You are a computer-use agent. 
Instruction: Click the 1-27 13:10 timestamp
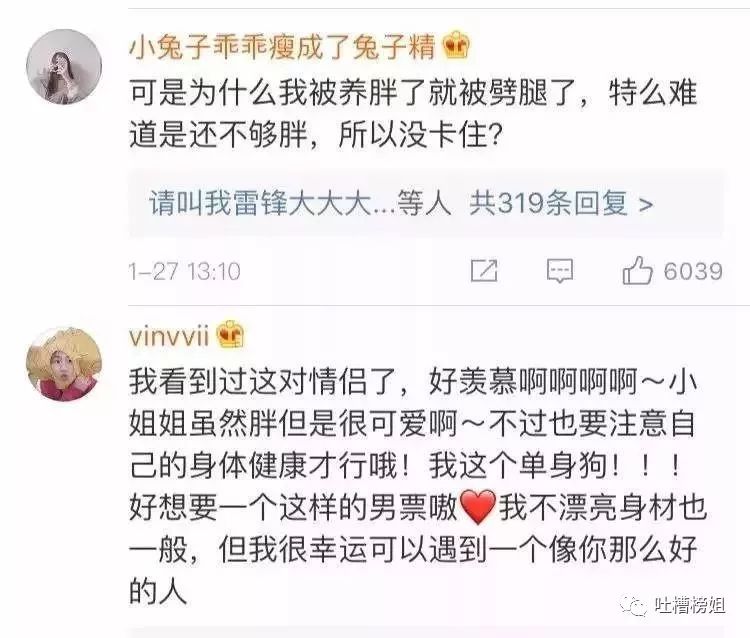point(185,272)
